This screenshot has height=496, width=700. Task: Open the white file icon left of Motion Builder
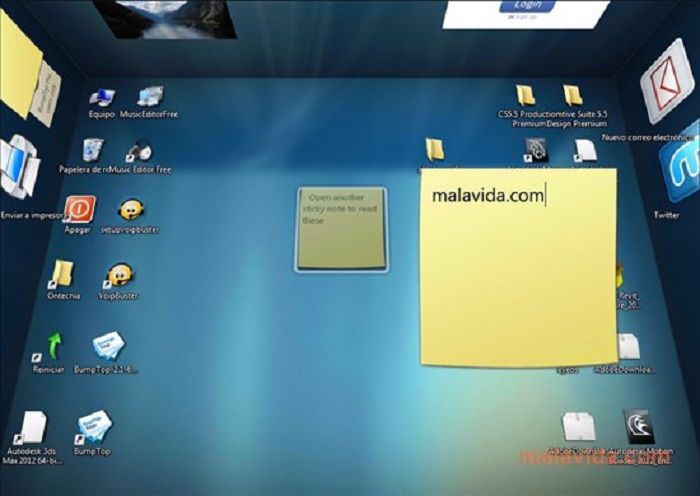tap(579, 427)
